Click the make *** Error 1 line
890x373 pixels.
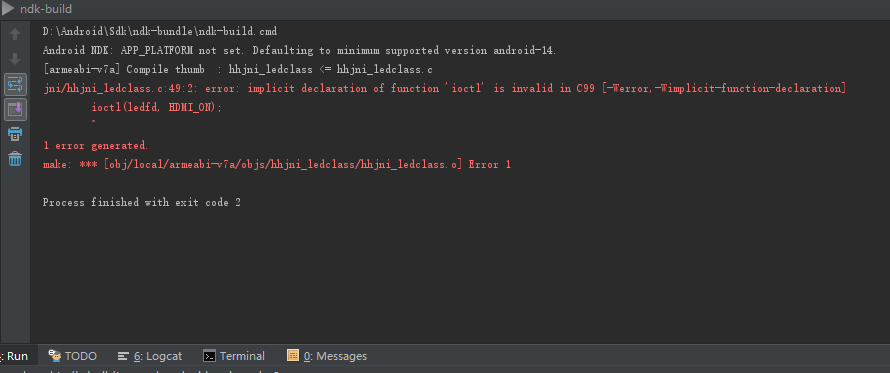point(277,165)
